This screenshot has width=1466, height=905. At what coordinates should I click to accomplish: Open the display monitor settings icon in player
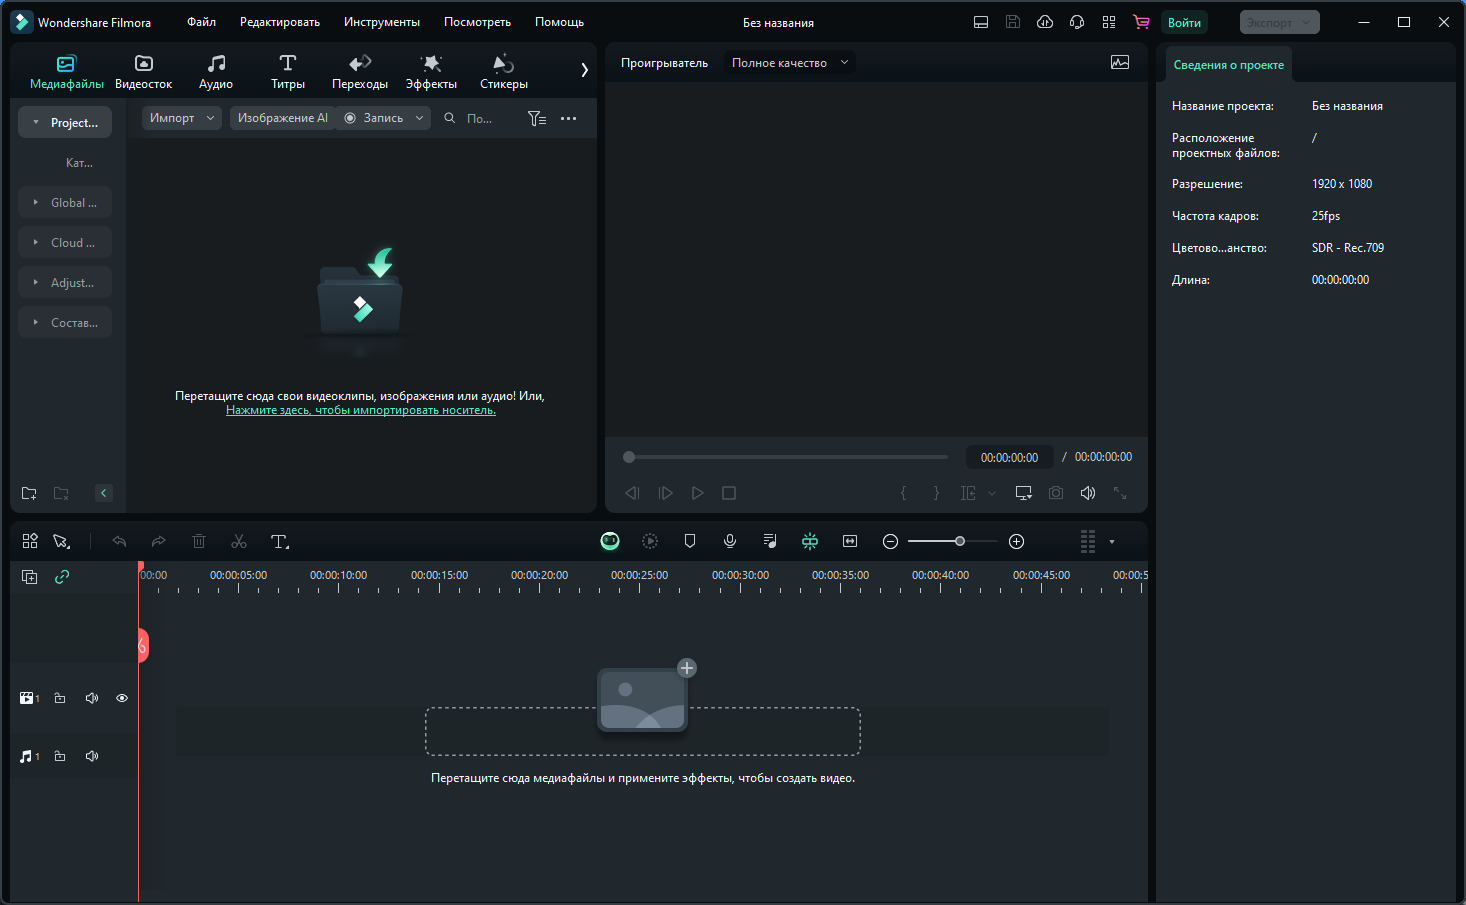coord(1024,493)
